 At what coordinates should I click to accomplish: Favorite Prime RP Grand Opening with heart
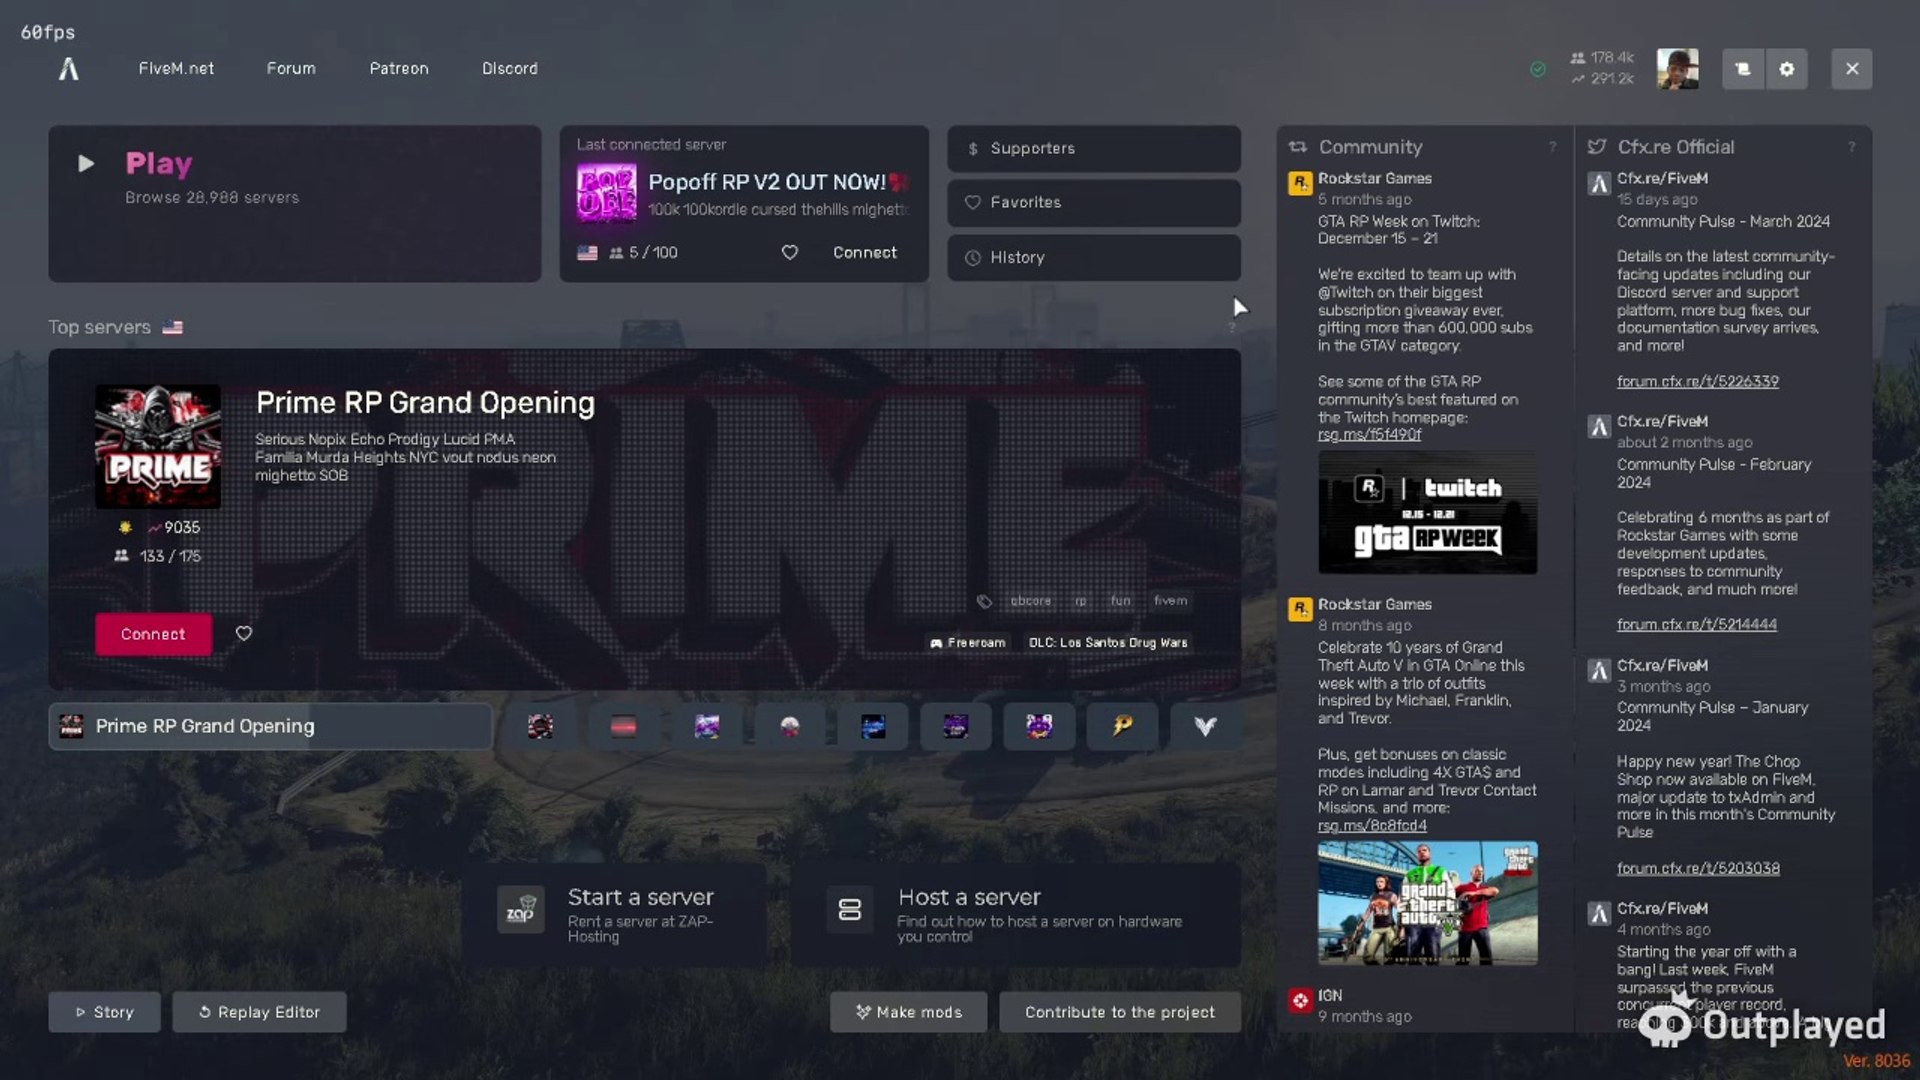click(x=244, y=634)
